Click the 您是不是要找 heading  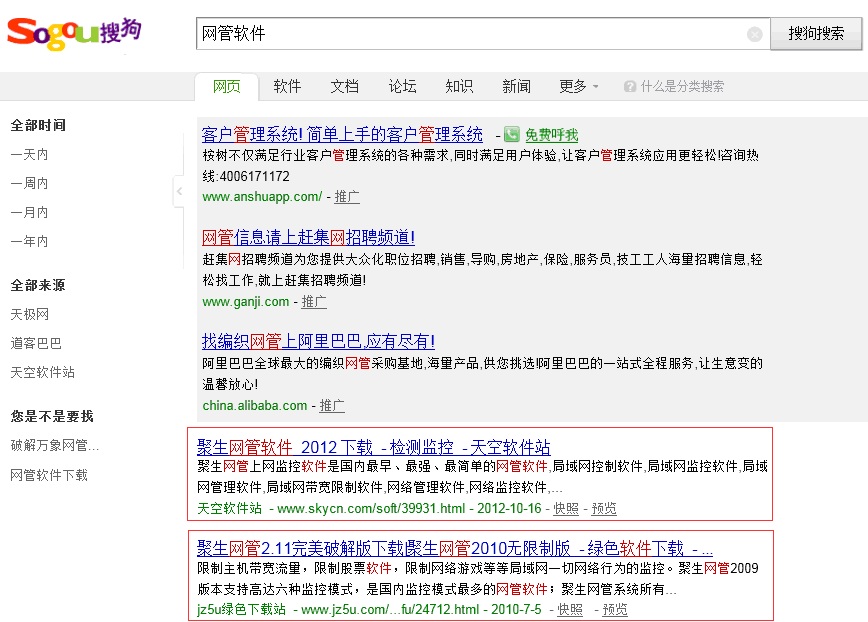(52, 416)
